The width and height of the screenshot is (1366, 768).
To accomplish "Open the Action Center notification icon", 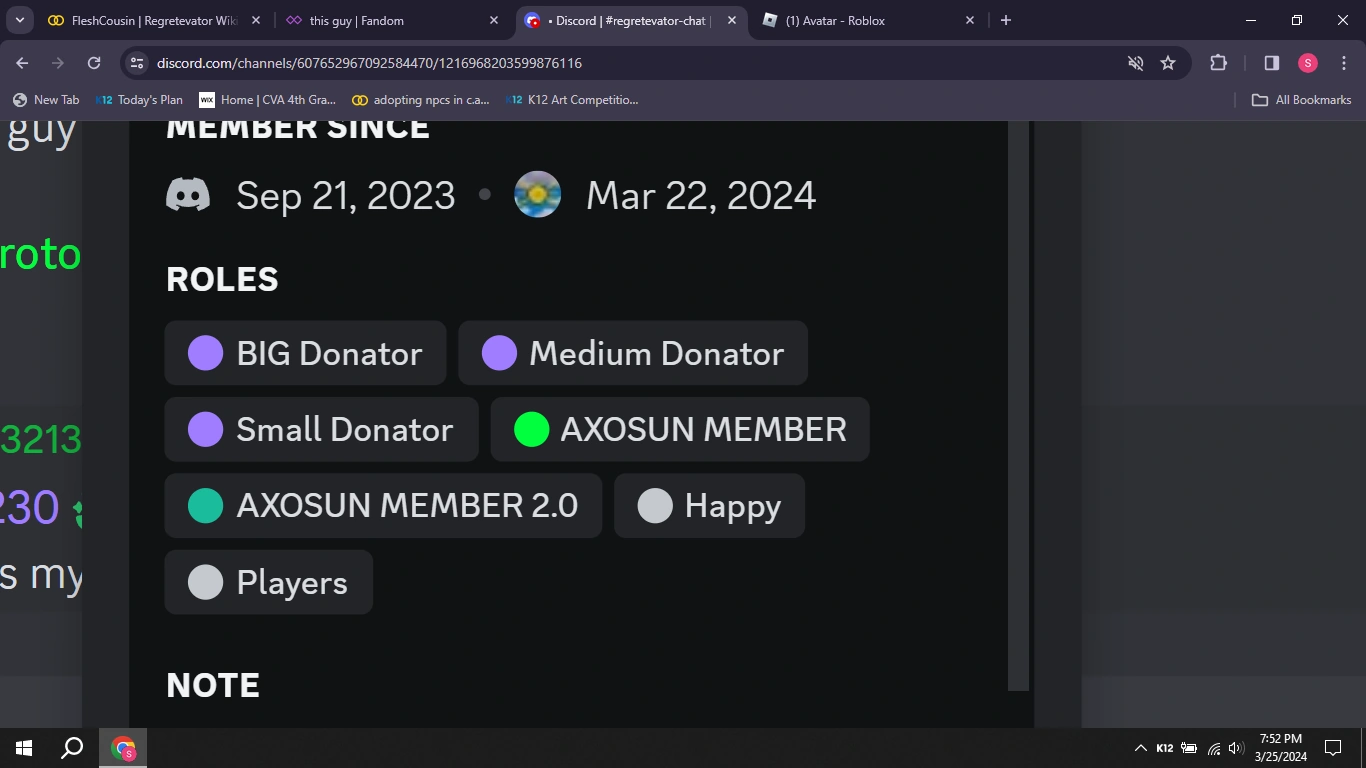I will coord(1332,747).
